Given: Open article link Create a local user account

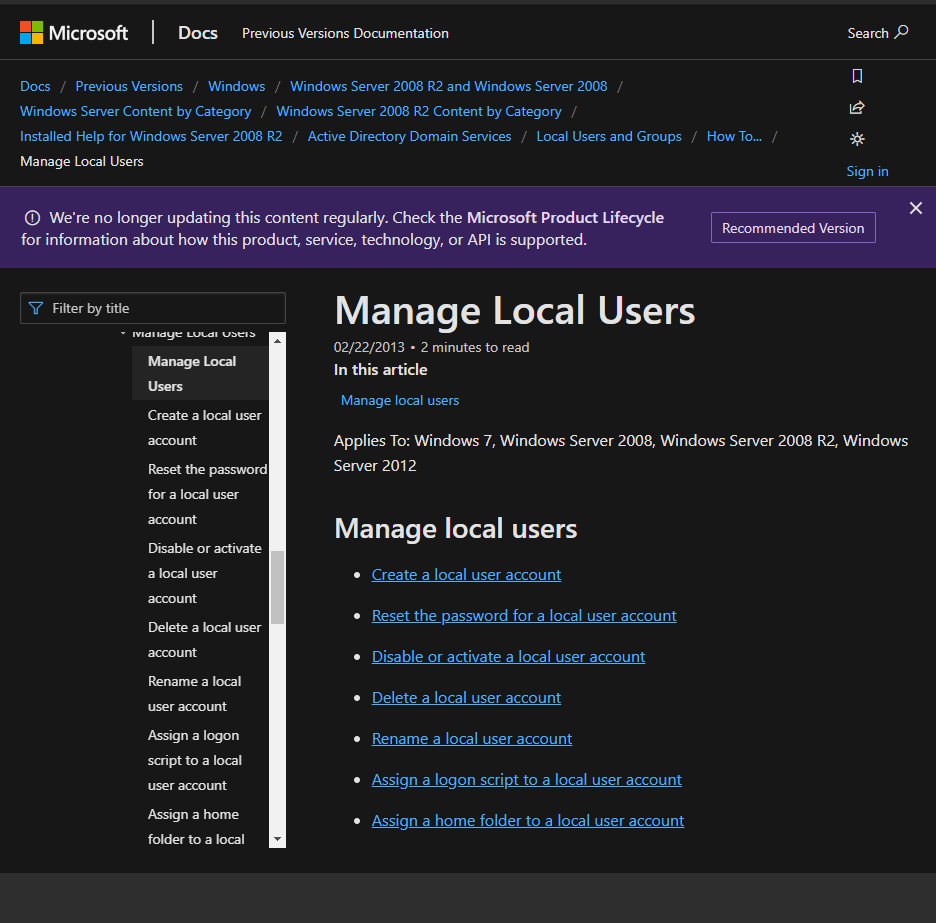Looking at the screenshot, I should click(x=466, y=574).
